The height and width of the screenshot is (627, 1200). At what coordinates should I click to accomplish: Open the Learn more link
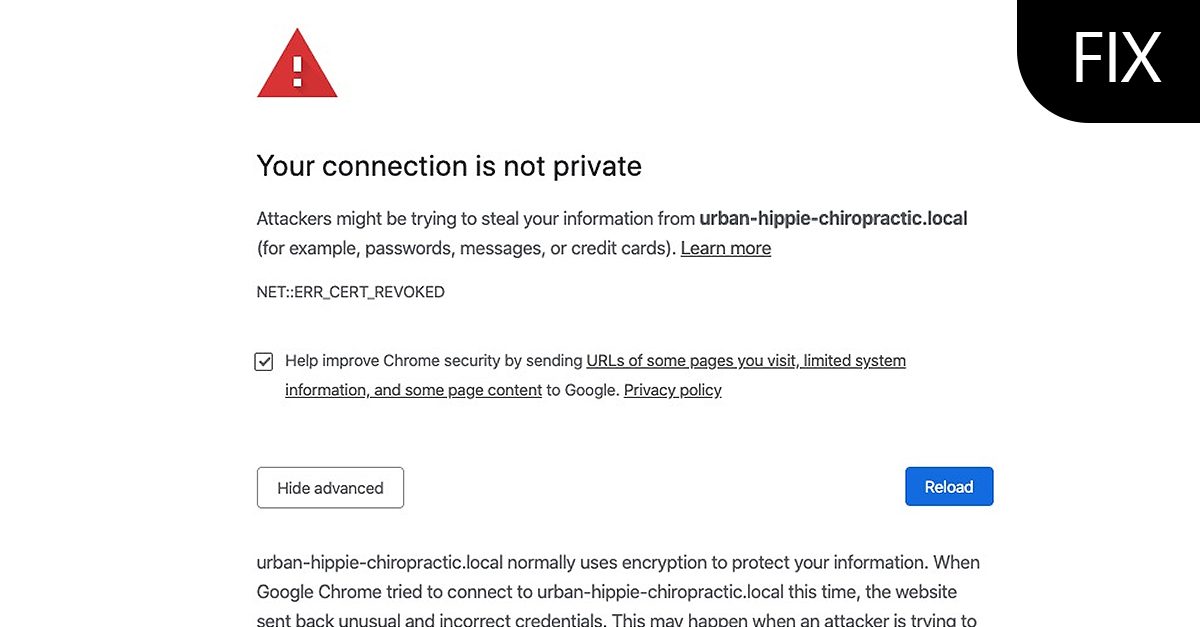pos(725,248)
